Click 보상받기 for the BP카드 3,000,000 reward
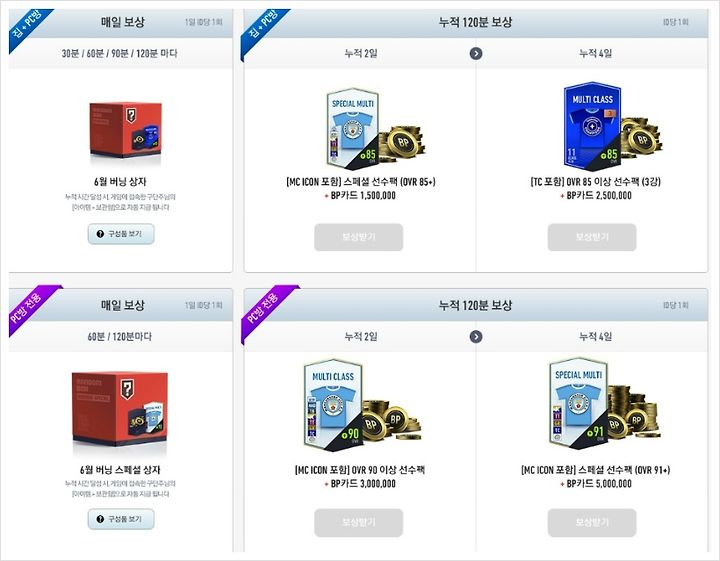 tap(359, 523)
